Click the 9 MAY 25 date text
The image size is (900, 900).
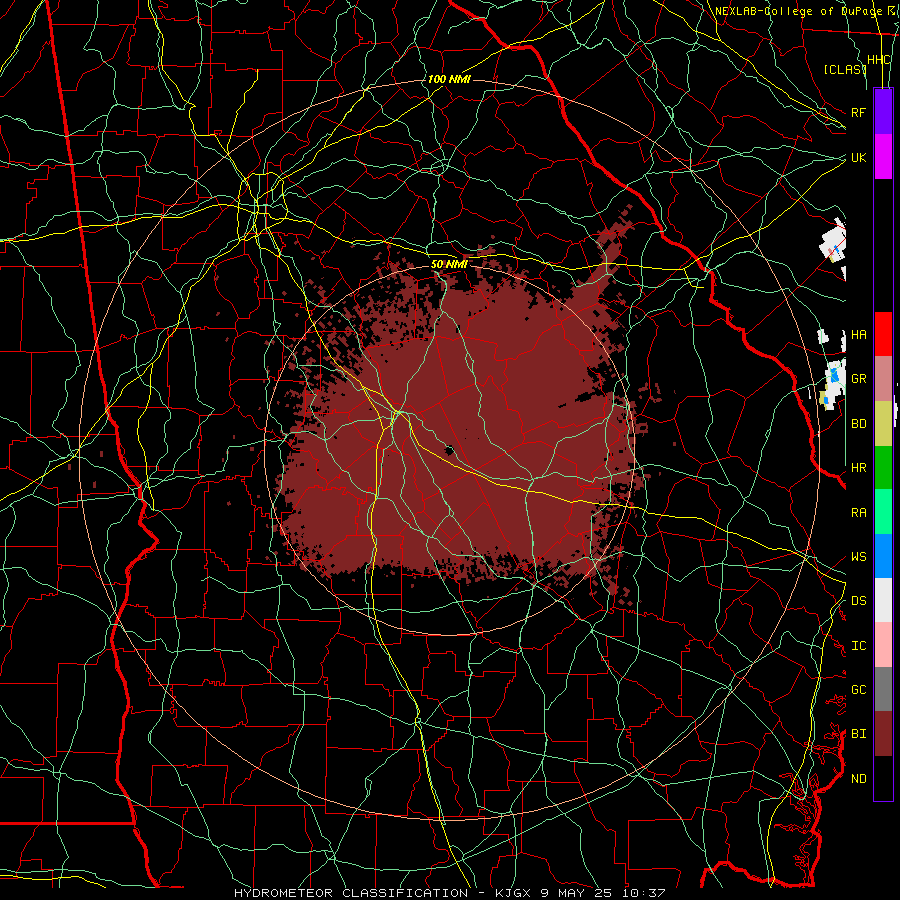point(576,893)
